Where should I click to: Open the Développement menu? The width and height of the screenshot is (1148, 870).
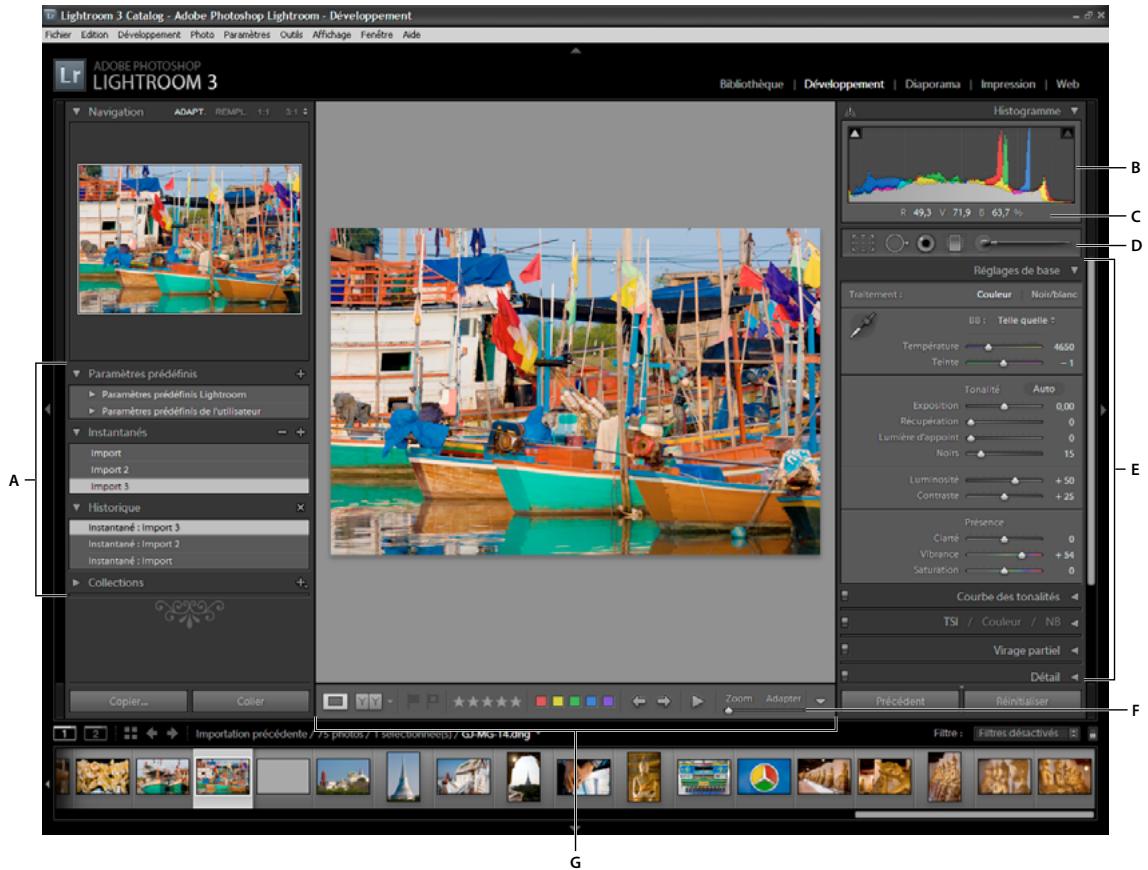point(149,34)
